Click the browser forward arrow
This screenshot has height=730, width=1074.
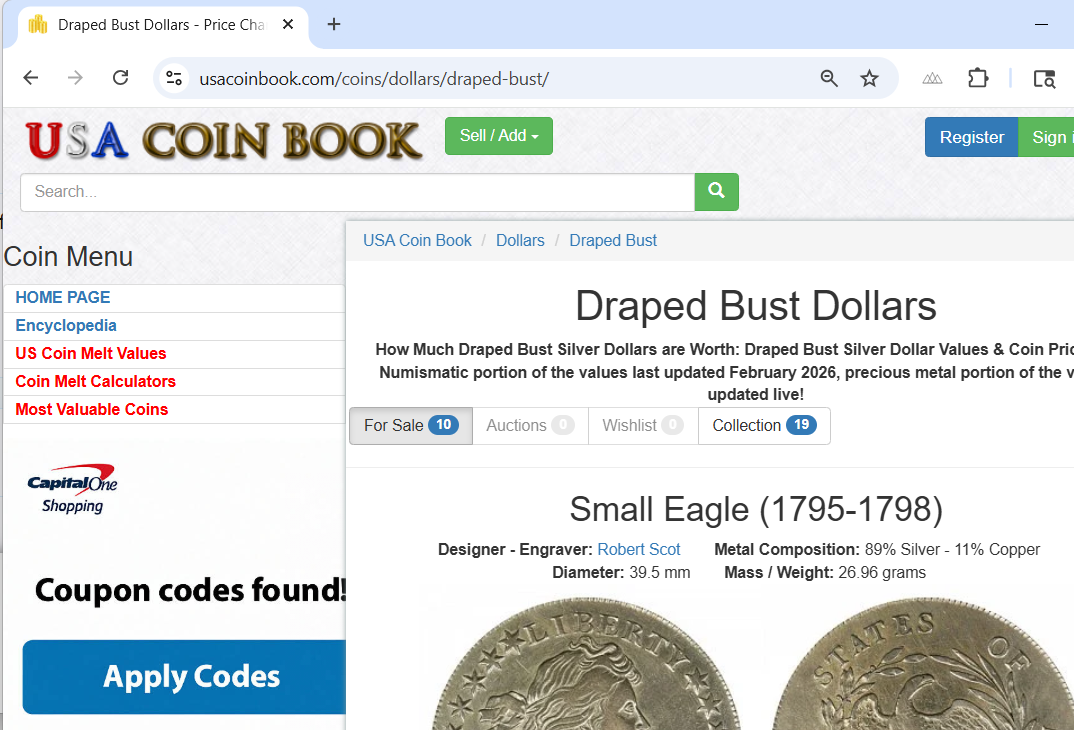75,78
